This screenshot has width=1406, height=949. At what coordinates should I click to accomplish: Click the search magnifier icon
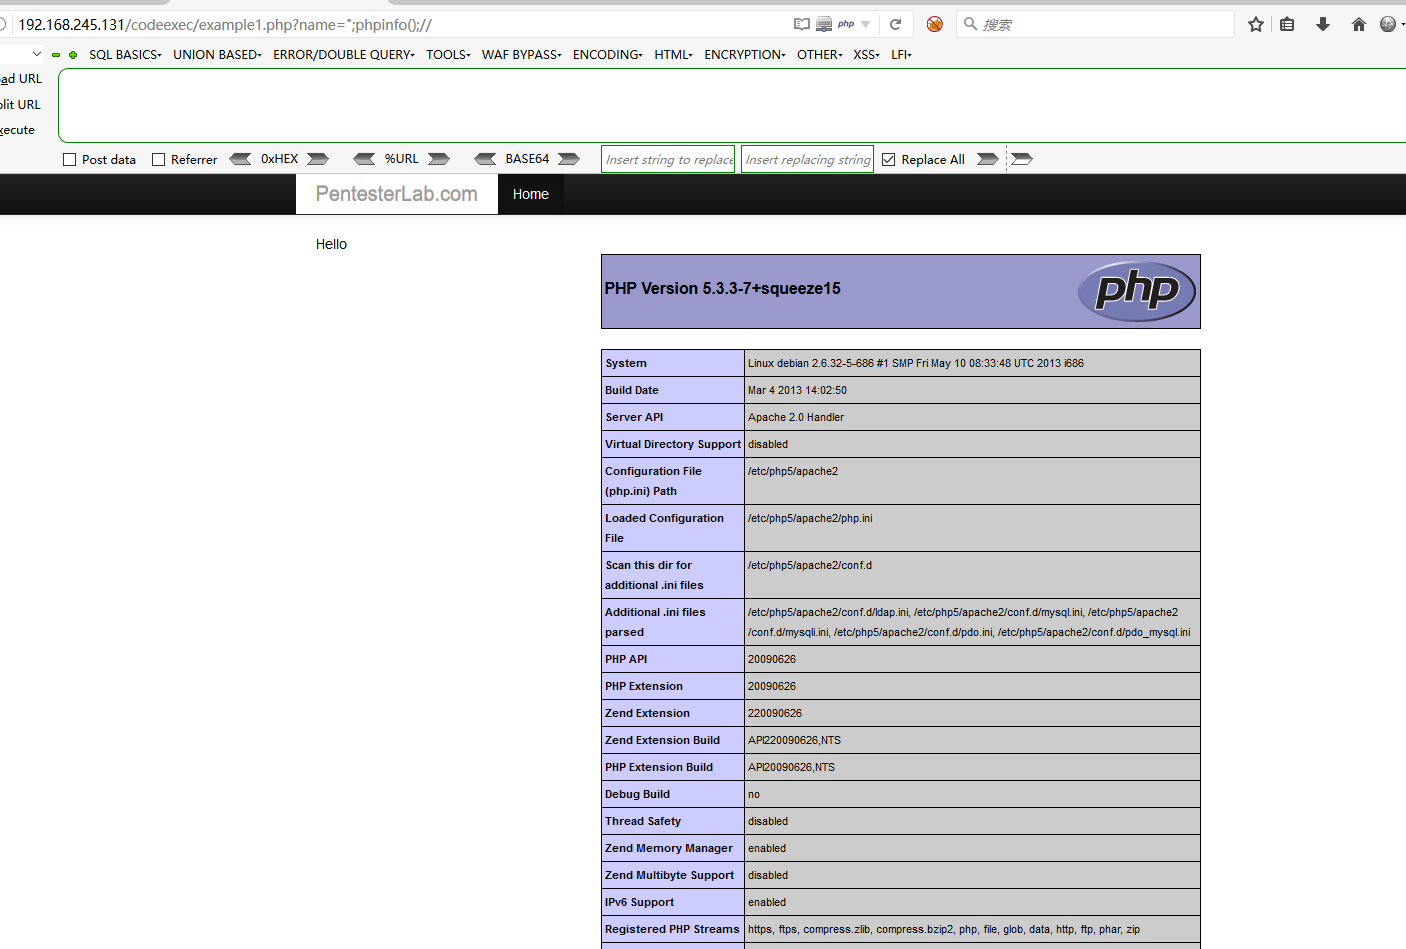[970, 24]
